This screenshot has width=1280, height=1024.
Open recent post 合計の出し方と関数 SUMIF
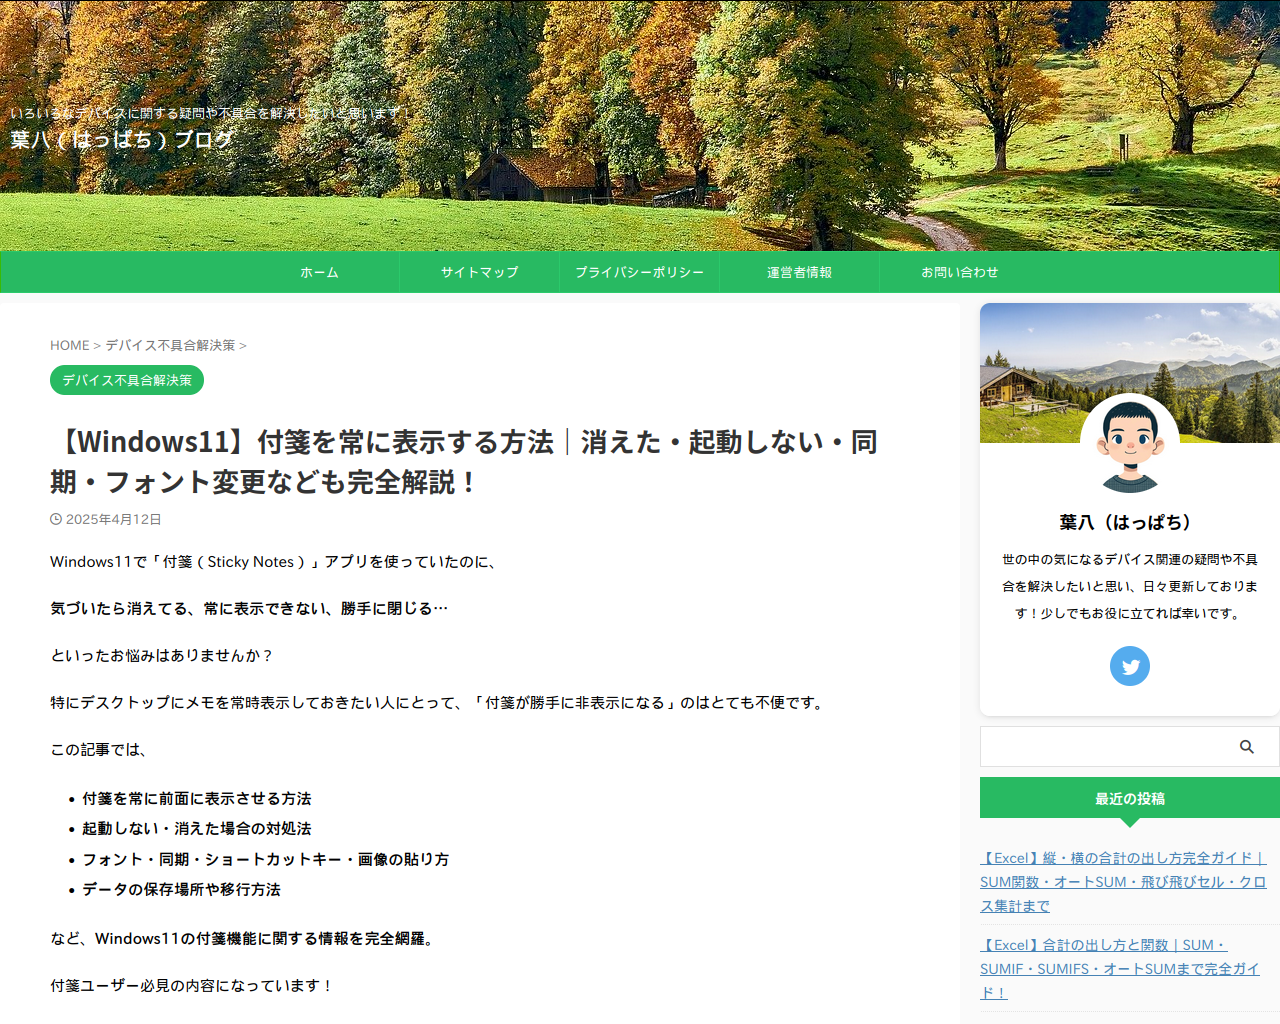click(x=1120, y=969)
